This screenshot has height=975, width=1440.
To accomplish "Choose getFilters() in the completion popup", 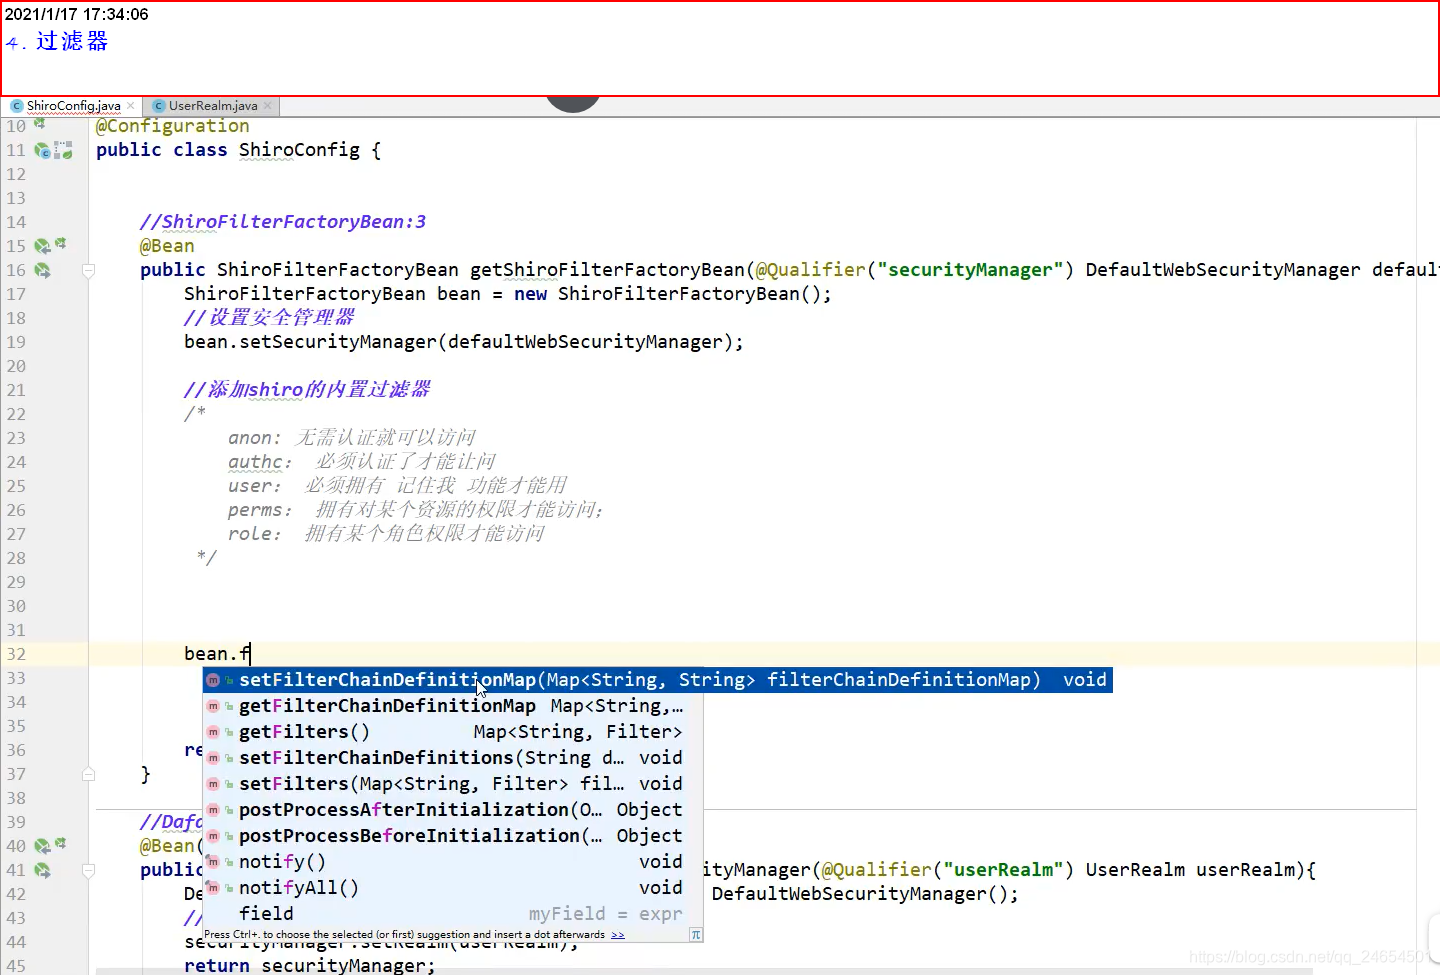I will [x=453, y=732].
